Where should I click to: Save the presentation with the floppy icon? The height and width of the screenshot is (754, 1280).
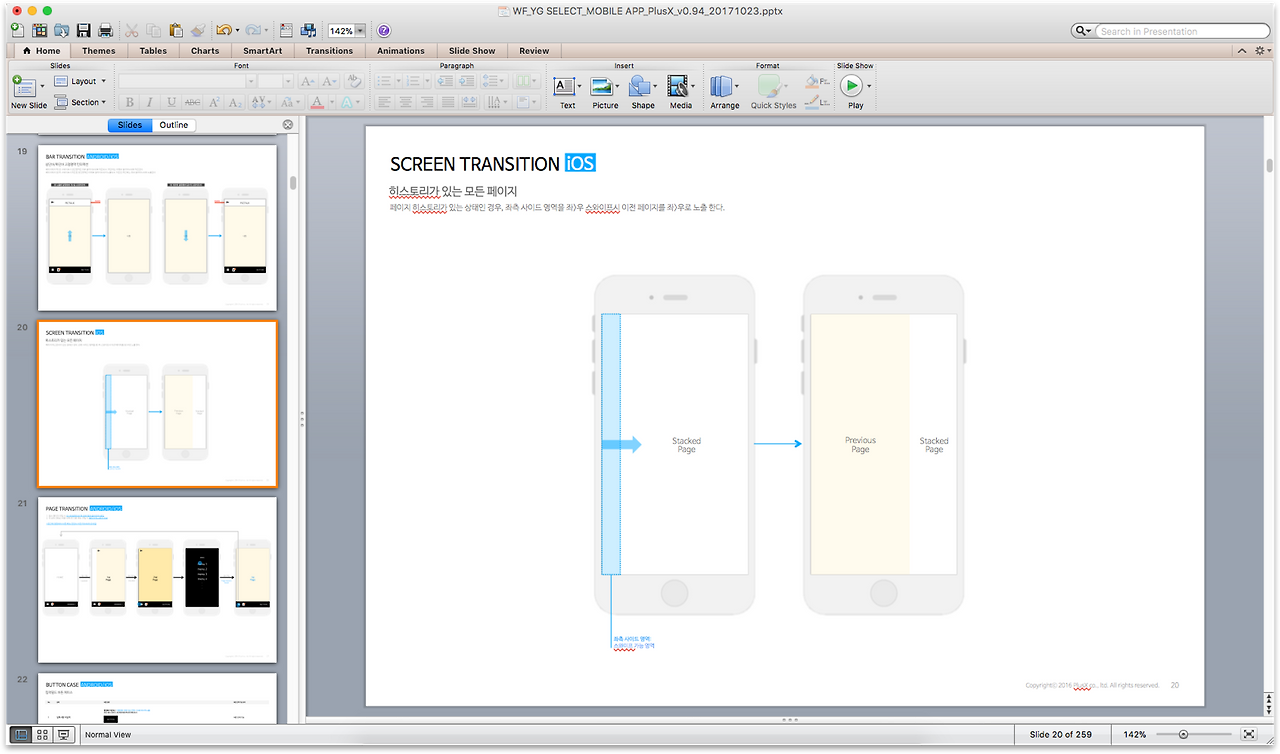[84, 31]
